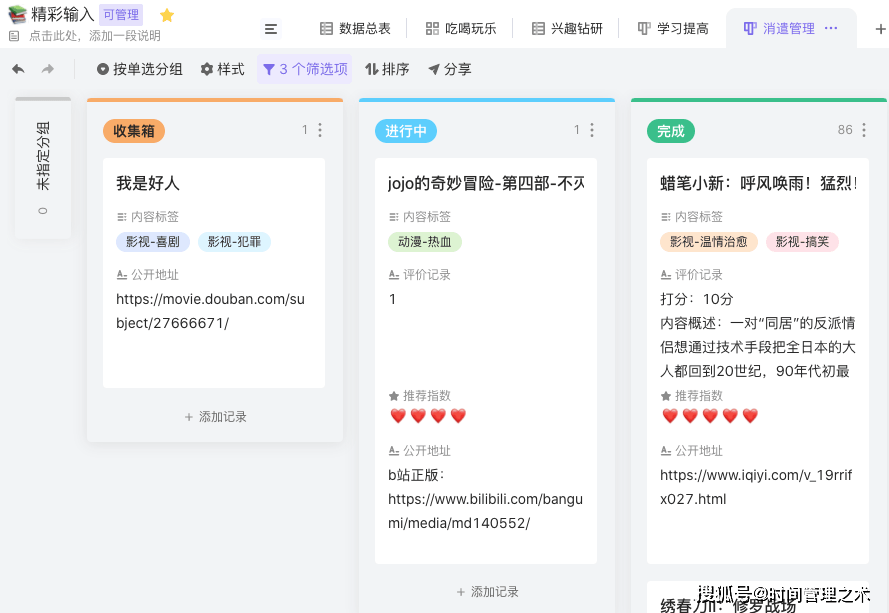Click the 进行中 blue column label
Screen dimensions: 889x613
(x=406, y=131)
